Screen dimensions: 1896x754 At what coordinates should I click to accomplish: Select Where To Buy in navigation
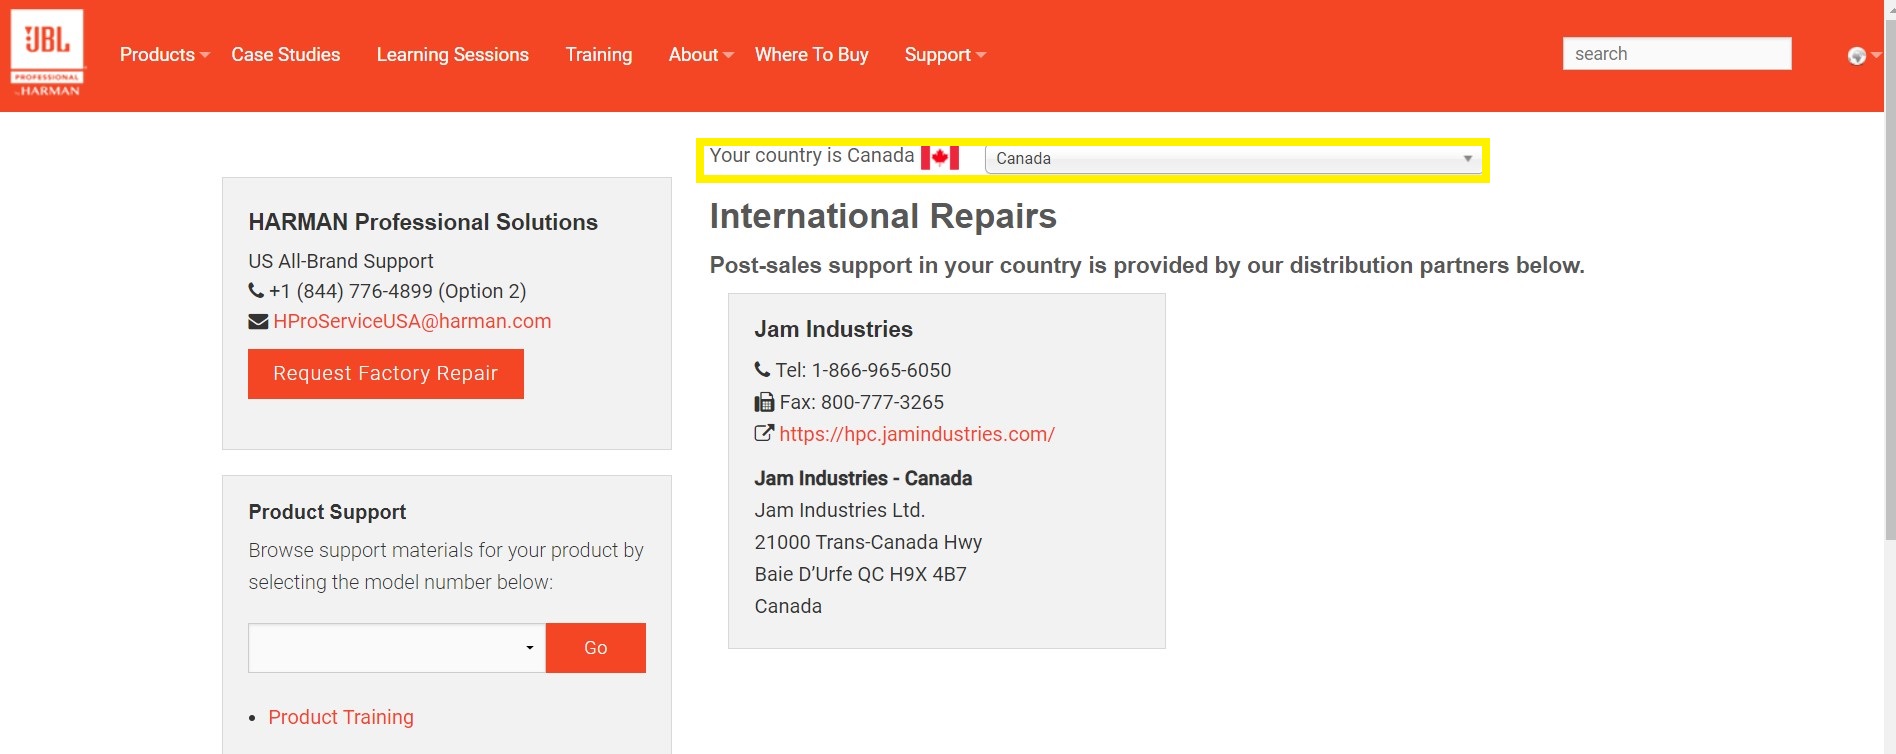[x=812, y=55]
